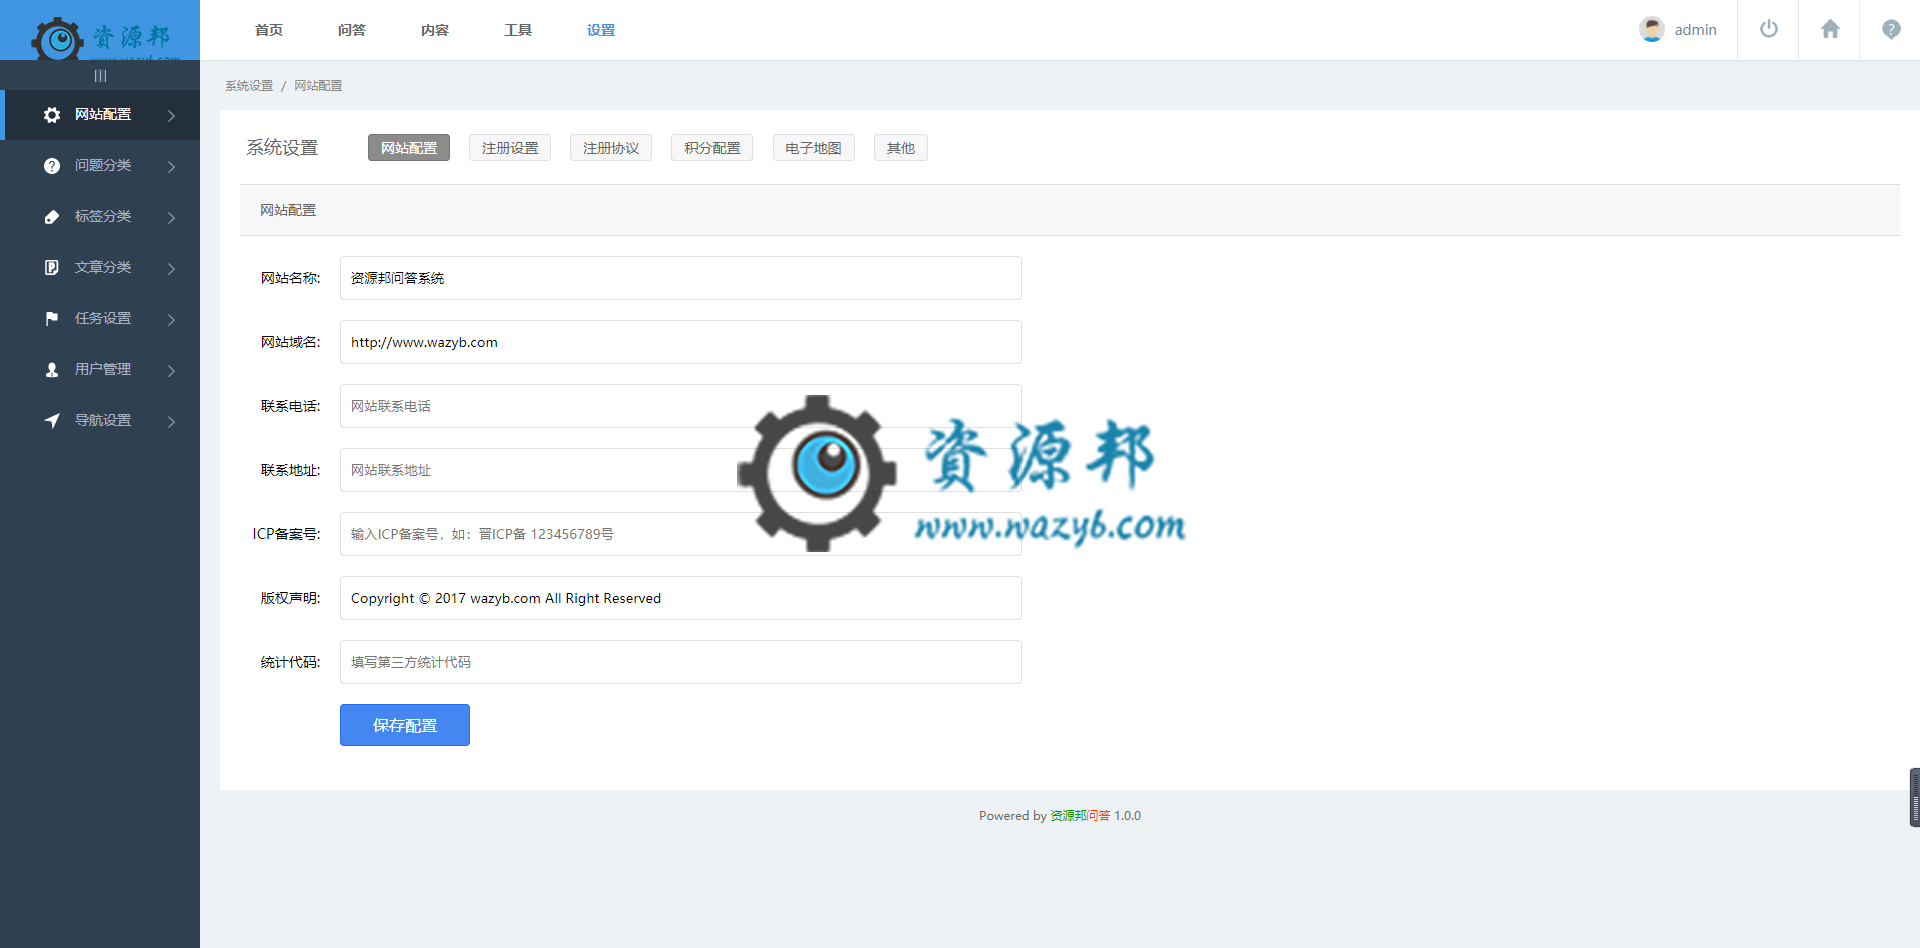Click 网站配置 in the breadcrumb
This screenshot has width=1920, height=948.
click(x=318, y=86)
